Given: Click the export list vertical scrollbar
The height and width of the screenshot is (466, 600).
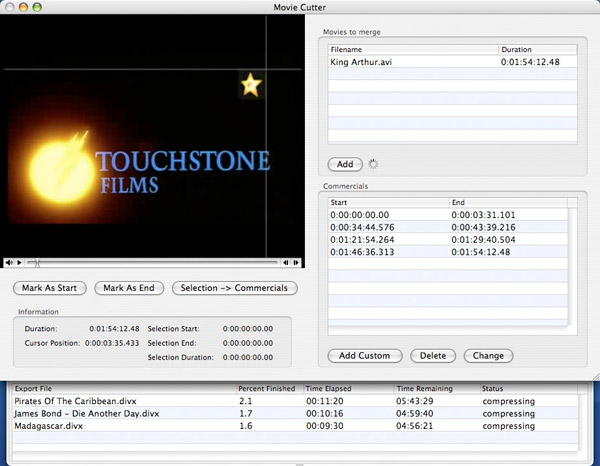Looking at the screenshot, I should tap(583, 423).
